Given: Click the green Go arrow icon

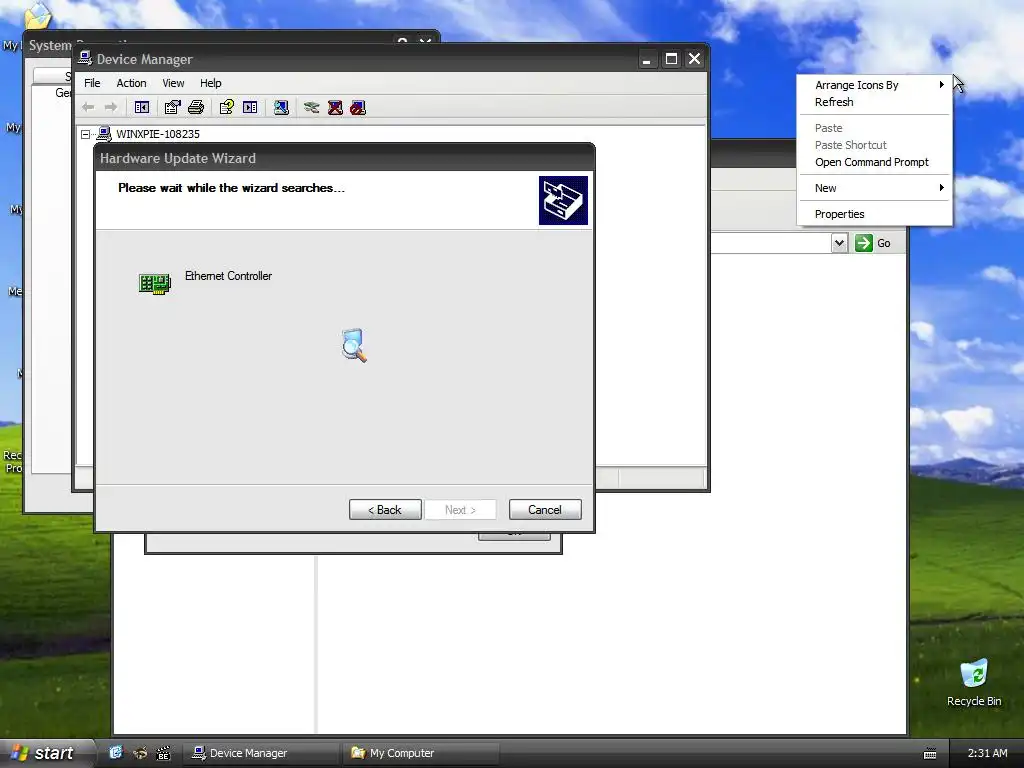Looking at the screenshot, I should pos(863,243).
